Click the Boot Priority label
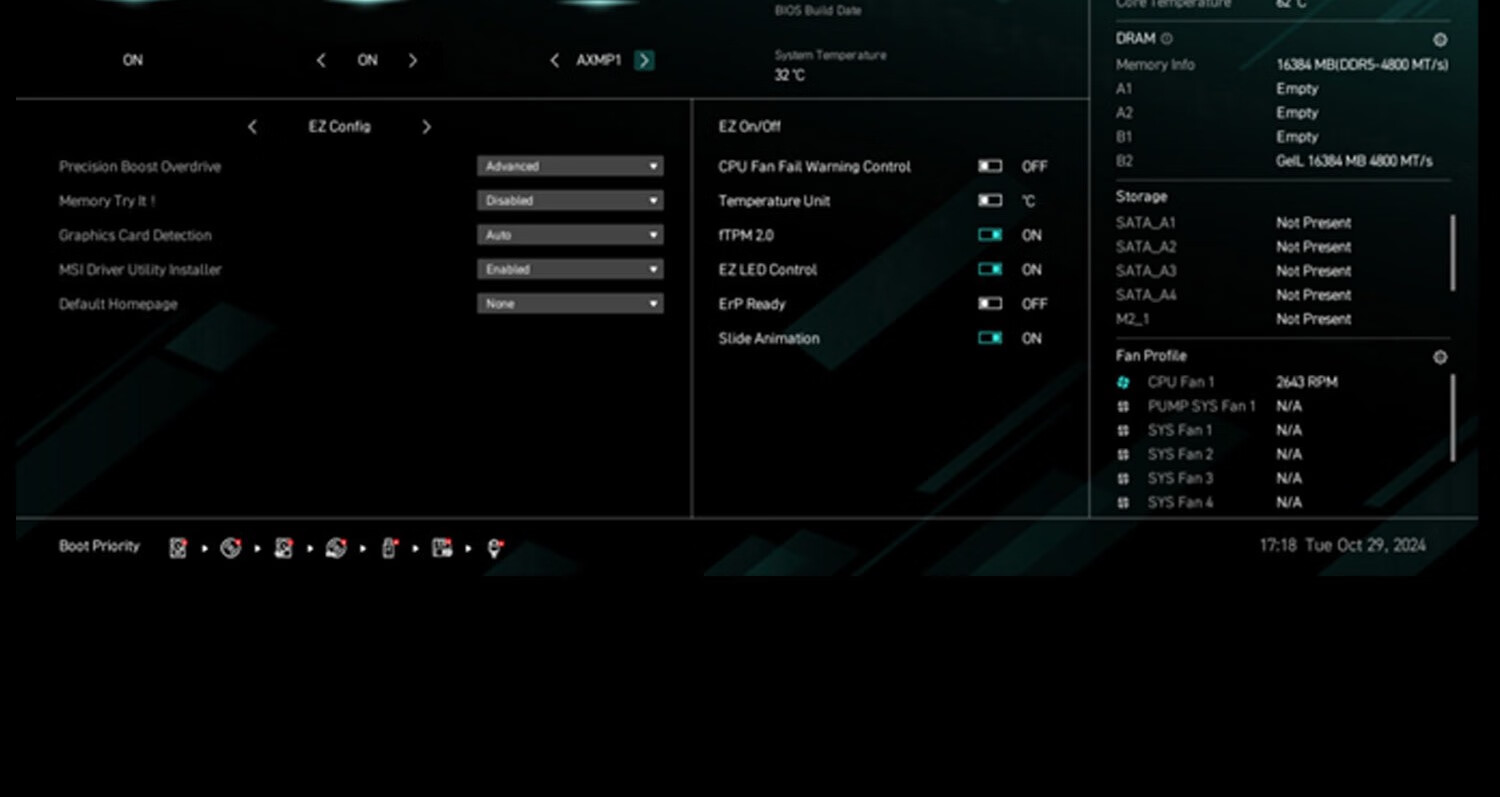Image resolution: width=1500 pixels, height=797 pixels. click(99, 546)
